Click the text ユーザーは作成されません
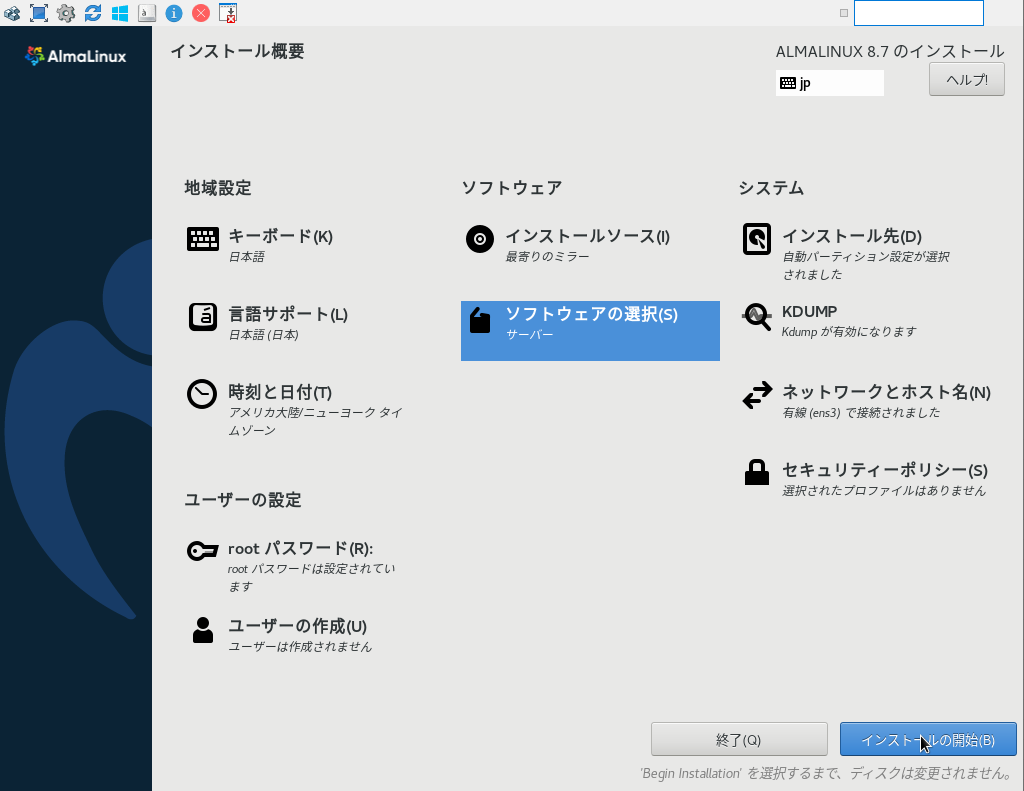Screen dimensions: 1024x791 300,647
